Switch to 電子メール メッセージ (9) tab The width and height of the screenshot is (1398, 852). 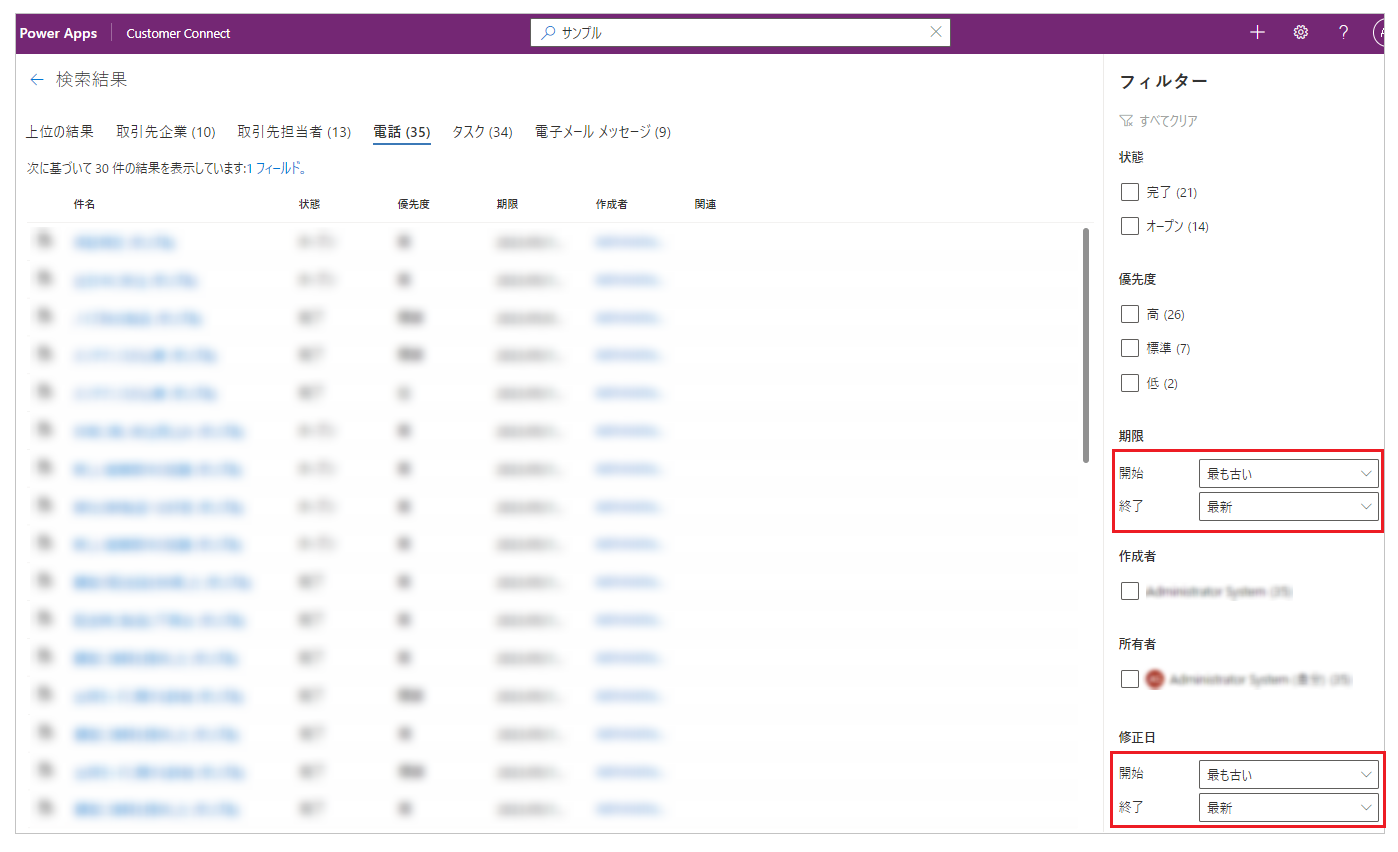(x=603, y=132)
